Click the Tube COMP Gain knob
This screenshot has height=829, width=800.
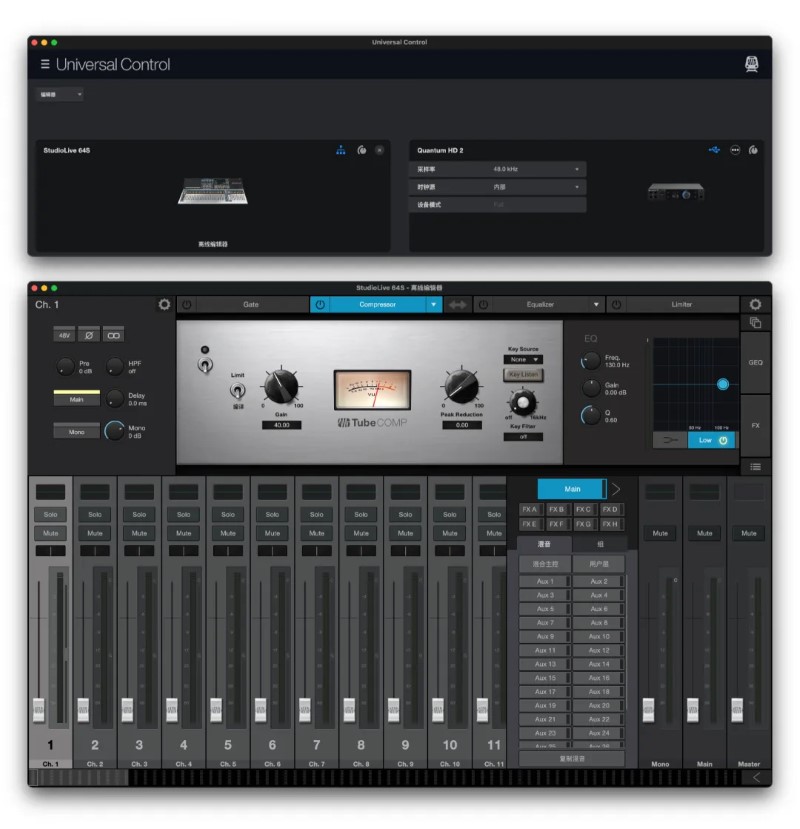tap(281, 385)
